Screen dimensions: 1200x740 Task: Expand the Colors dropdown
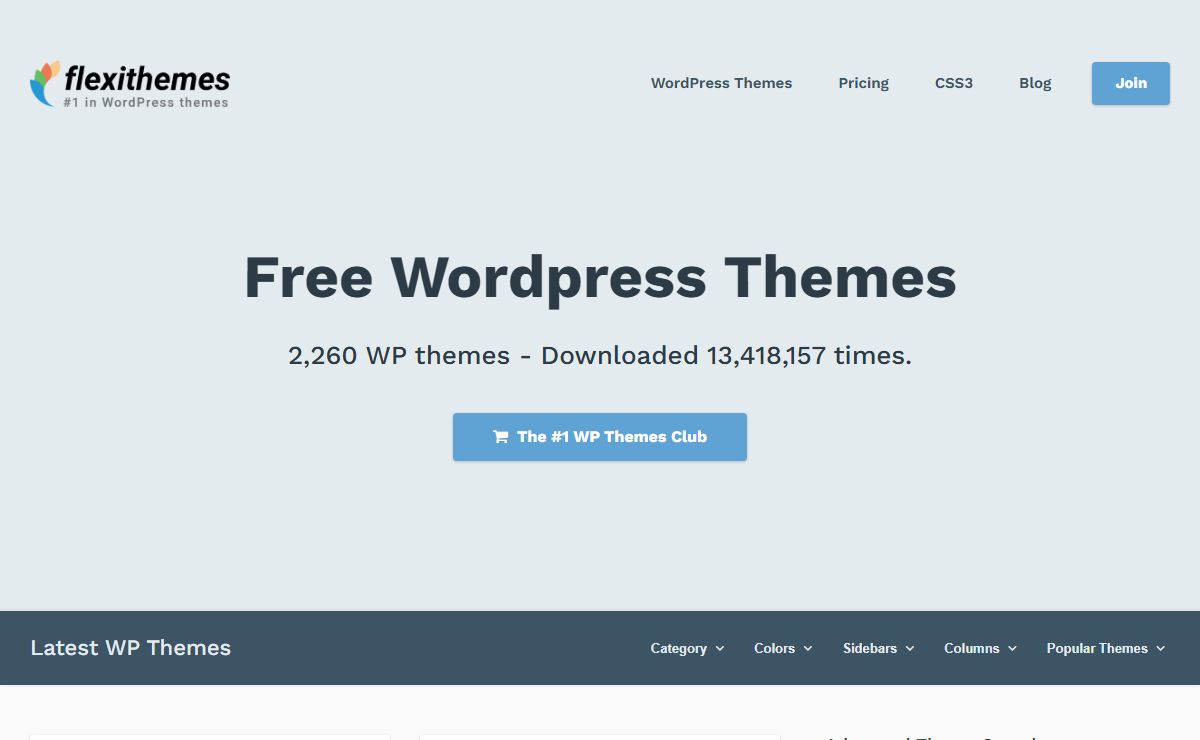tap(783, 648)
